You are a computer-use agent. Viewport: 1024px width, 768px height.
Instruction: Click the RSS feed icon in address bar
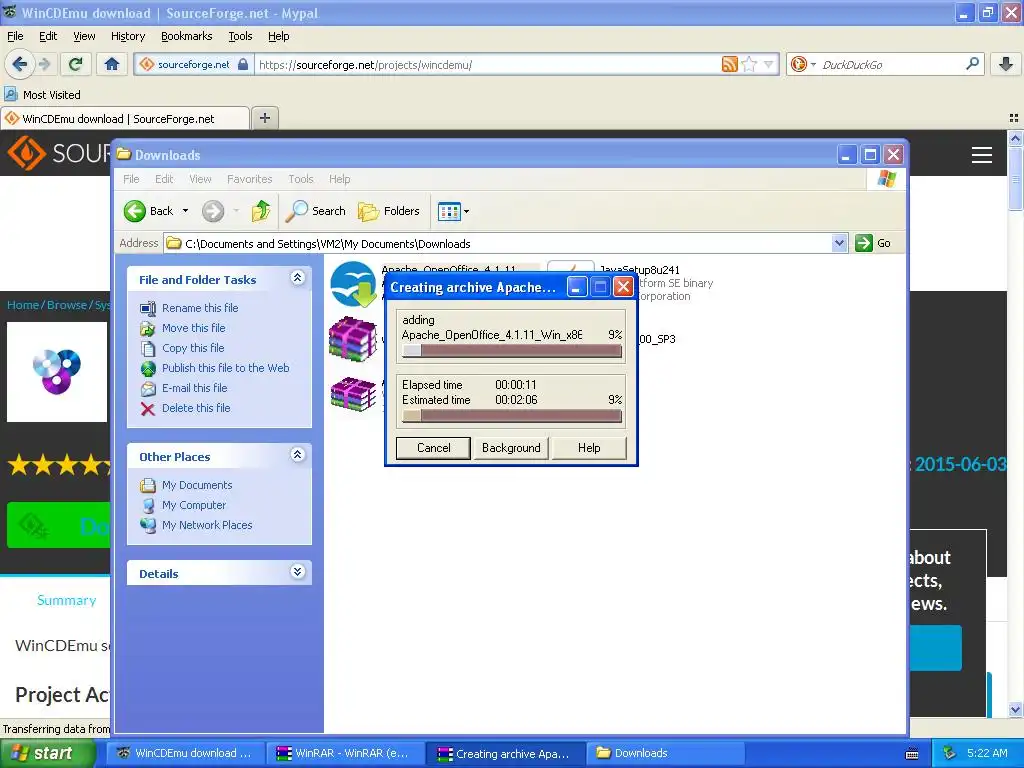pyautogui.click(x=729, y=64)
